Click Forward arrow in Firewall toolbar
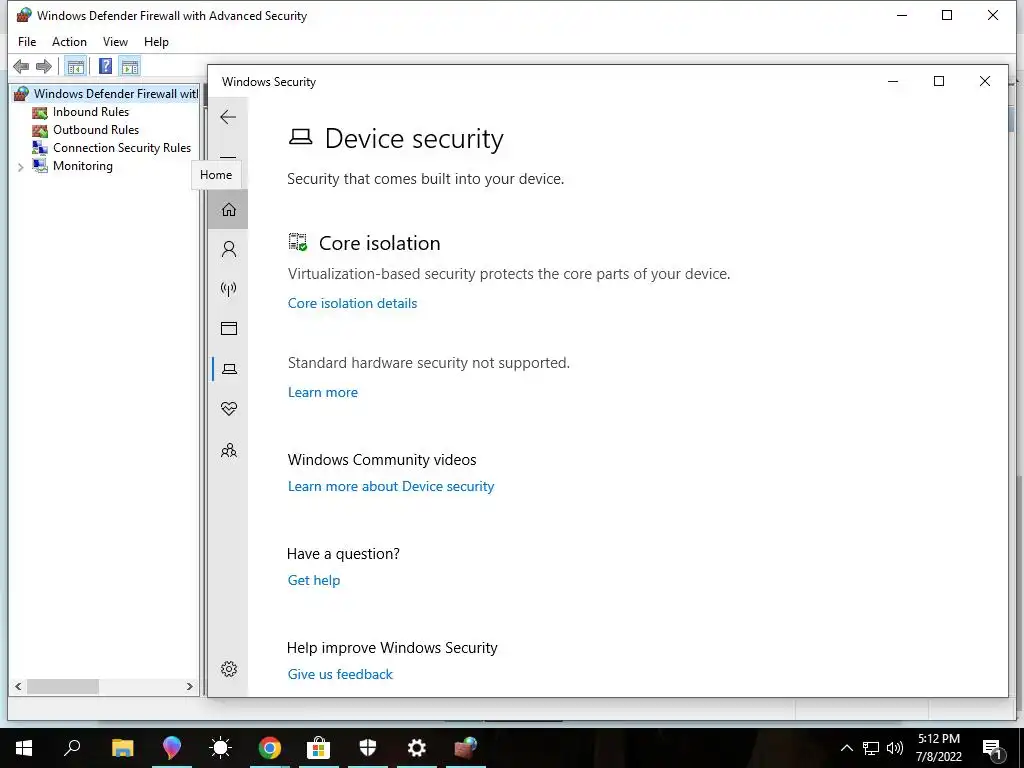The height and width of the screenshot is (768, 1024). (x=44, y=67)
